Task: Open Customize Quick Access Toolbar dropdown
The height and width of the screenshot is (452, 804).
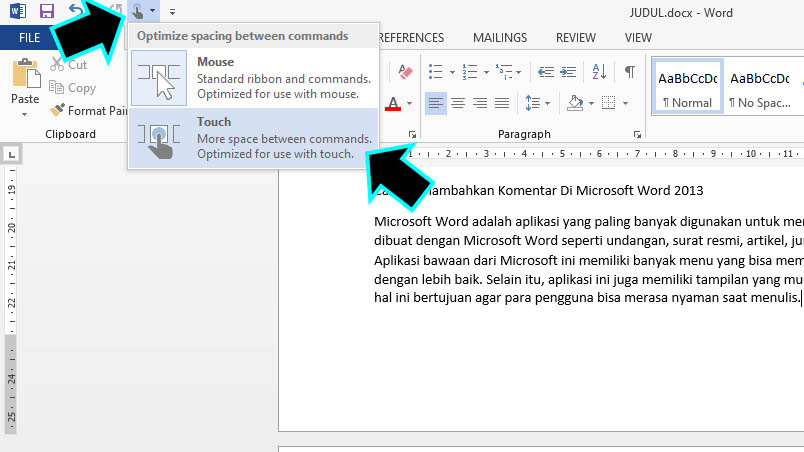Action: click(x=172, y=12)
